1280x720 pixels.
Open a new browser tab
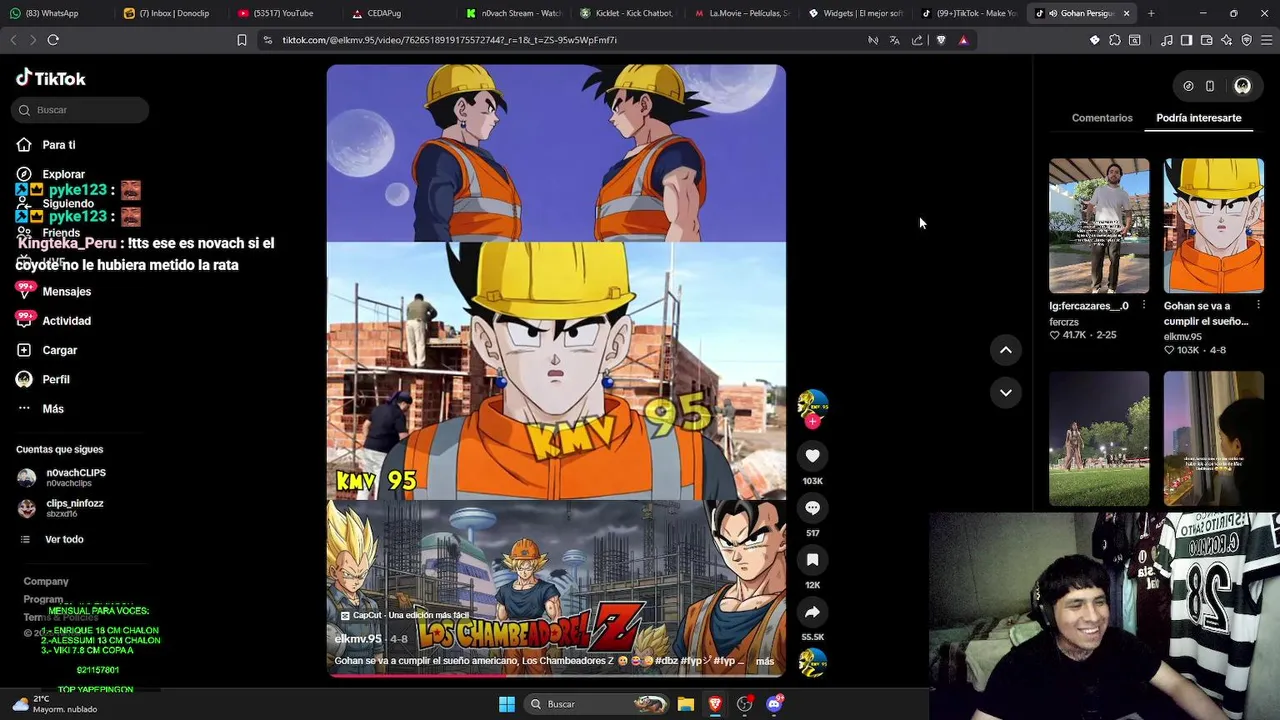pos(1151,13)
